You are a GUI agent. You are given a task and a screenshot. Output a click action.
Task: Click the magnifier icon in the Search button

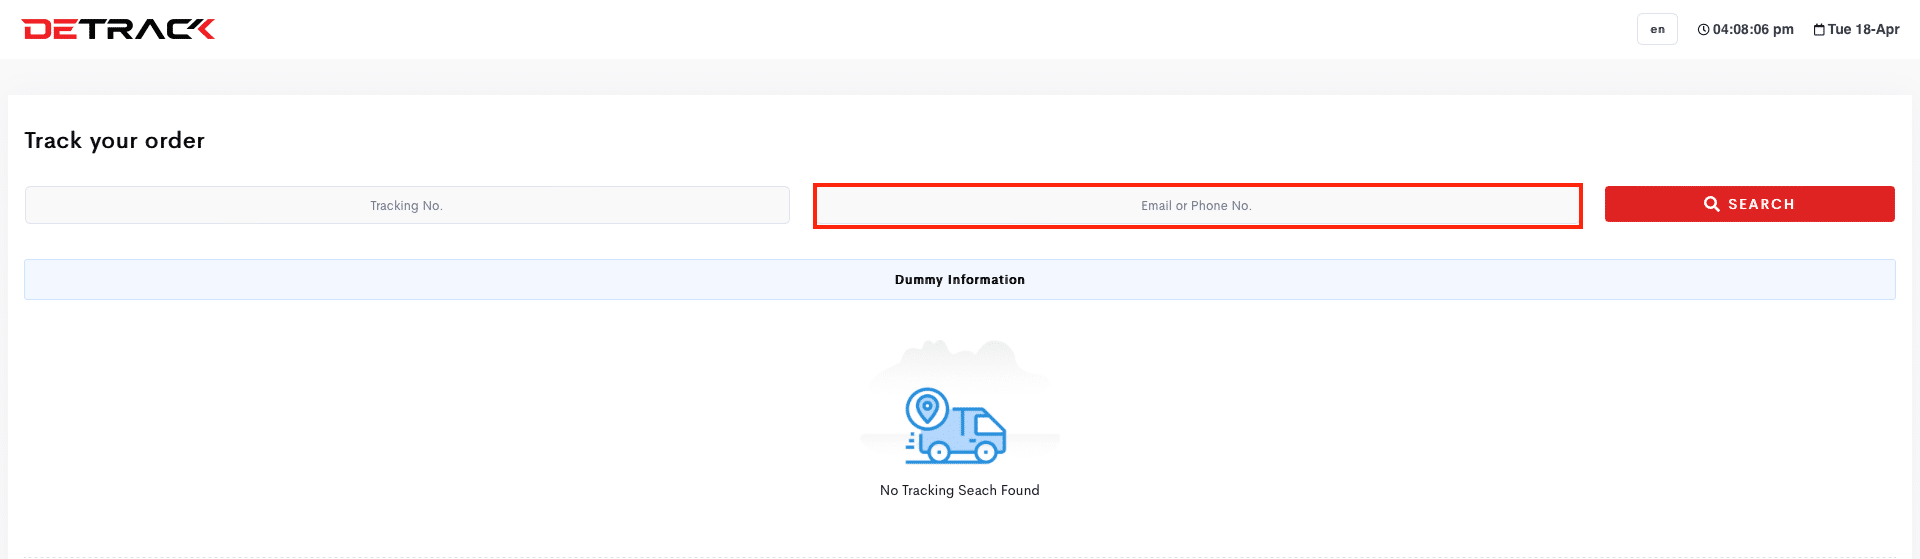click(x=1712, y=204)
